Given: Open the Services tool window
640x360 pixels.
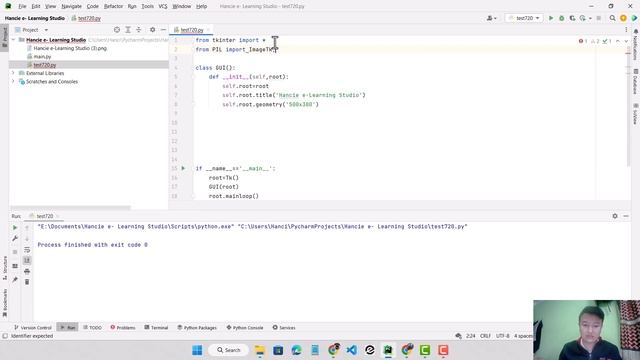Looking at the screenshot, I should [x=284, y=327].
